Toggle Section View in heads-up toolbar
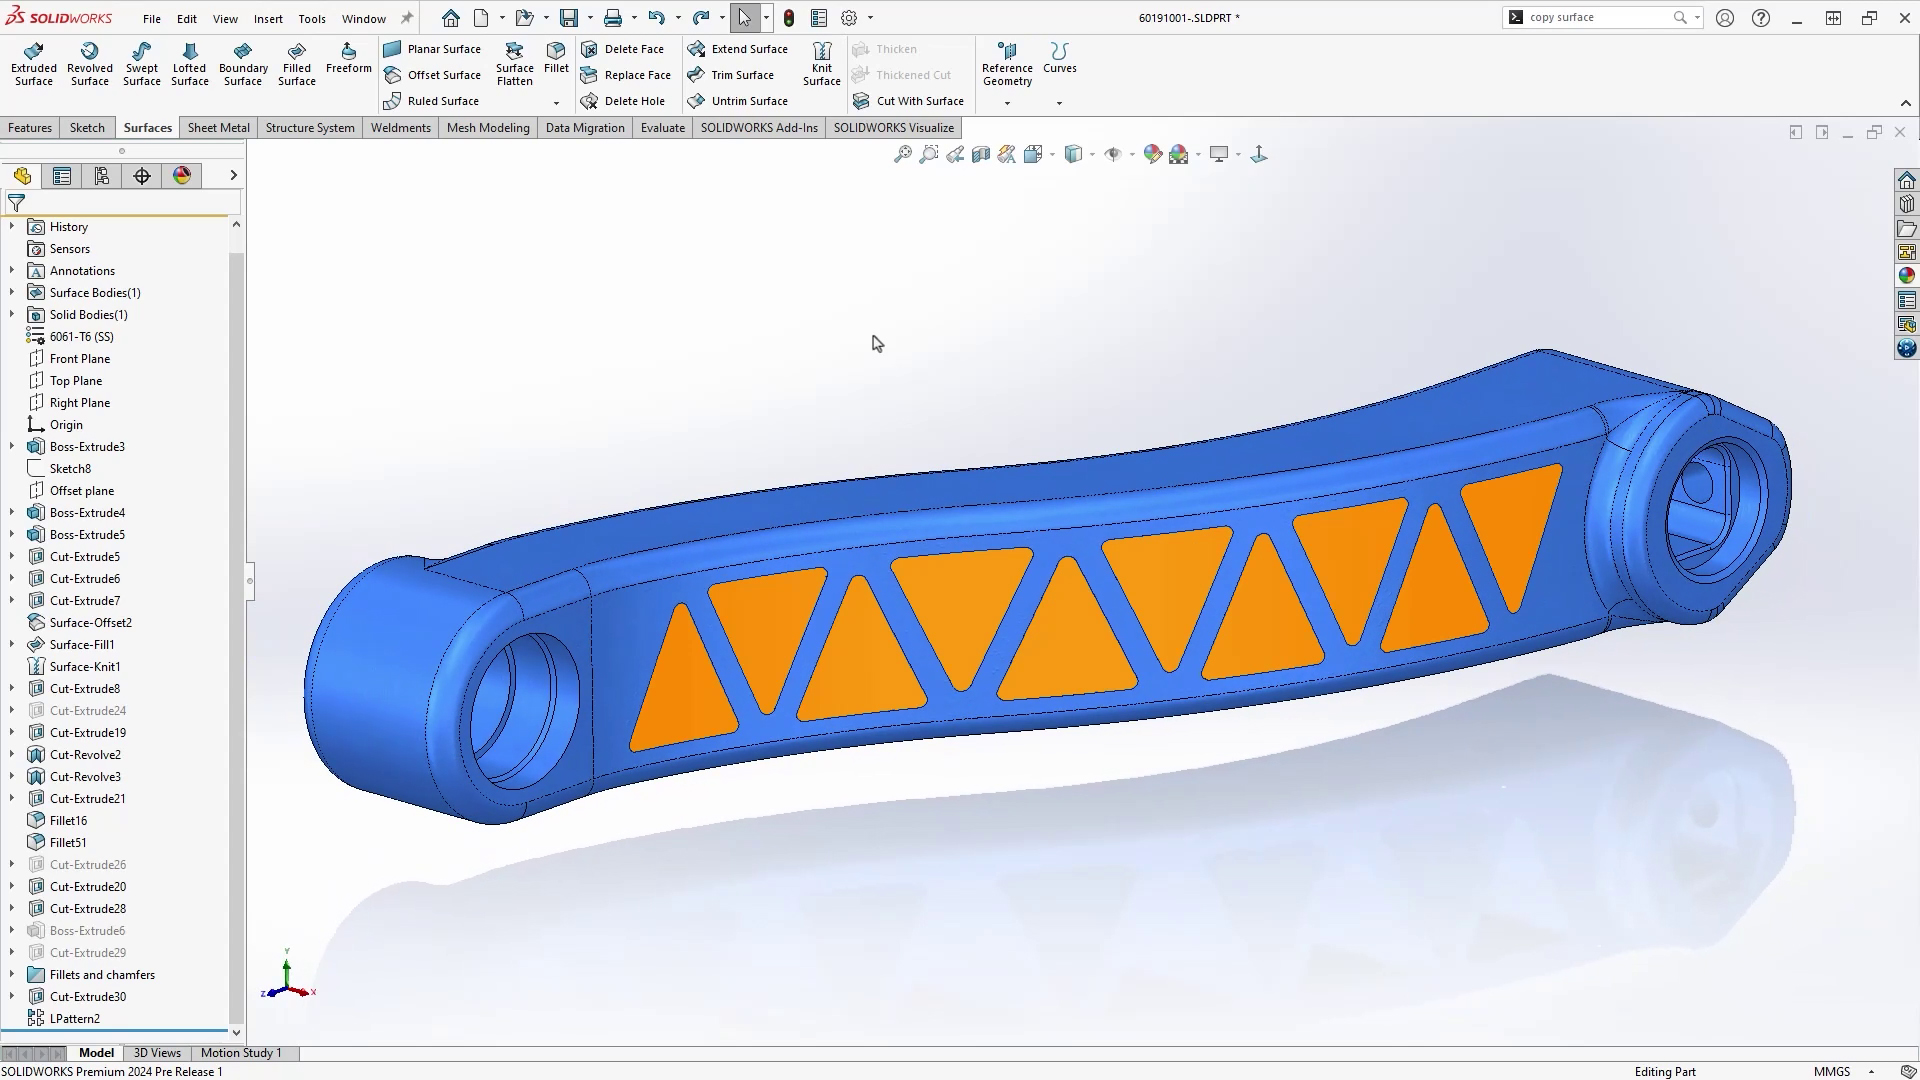Viewport: 1920px width, 1080px height. [x=980, y=154]
